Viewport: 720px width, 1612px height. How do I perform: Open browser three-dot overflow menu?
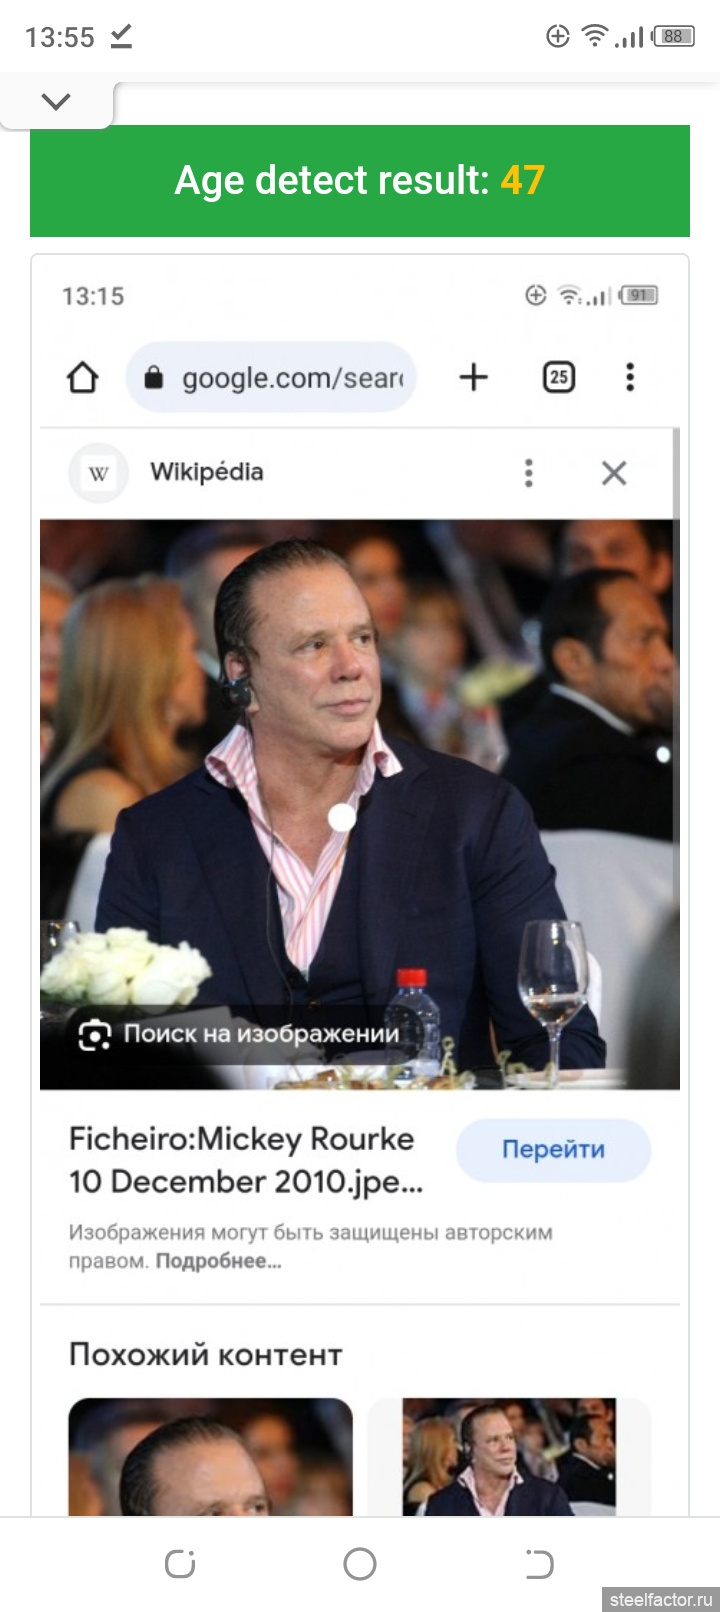point(630,377)
